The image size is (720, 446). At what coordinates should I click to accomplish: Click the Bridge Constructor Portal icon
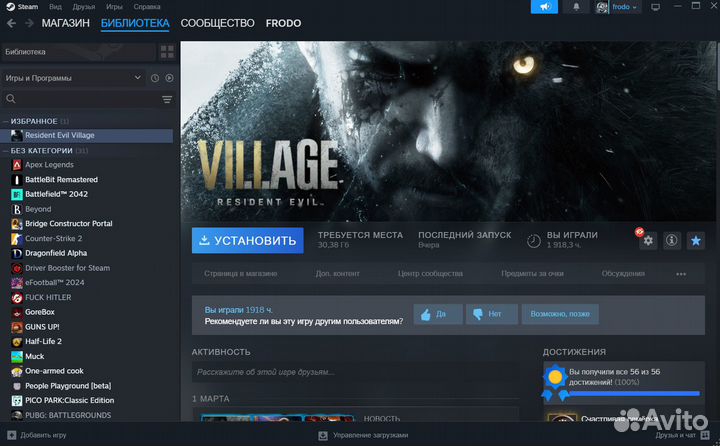pyautogui.click(x=17, y=224)
